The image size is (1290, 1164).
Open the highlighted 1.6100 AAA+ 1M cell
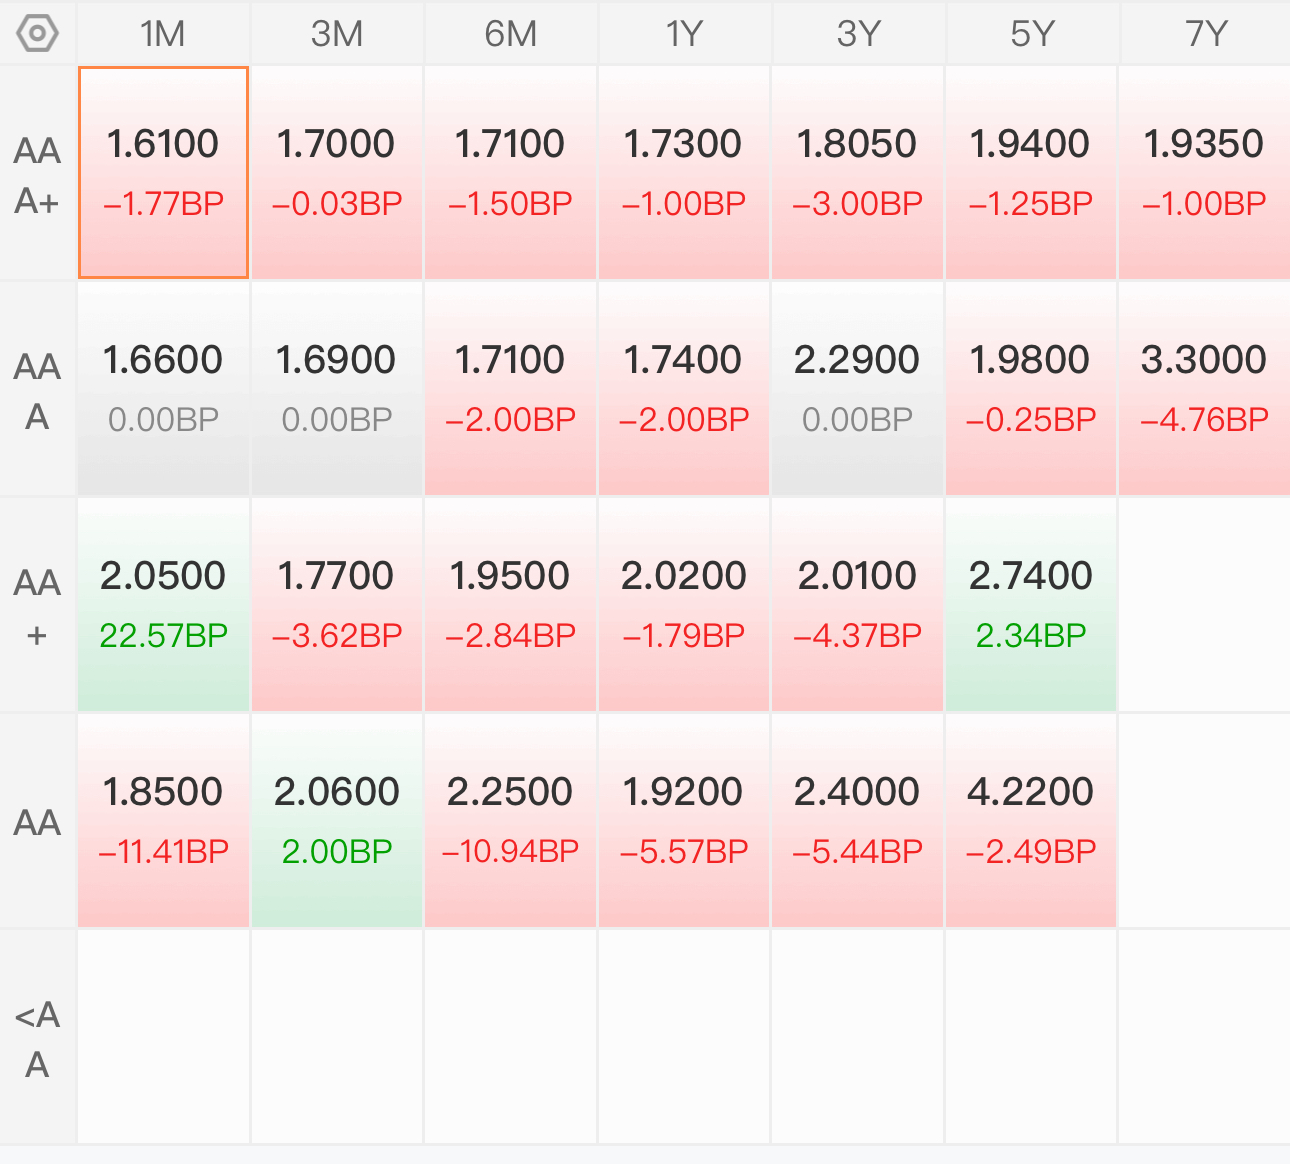(x=163, y=173)
